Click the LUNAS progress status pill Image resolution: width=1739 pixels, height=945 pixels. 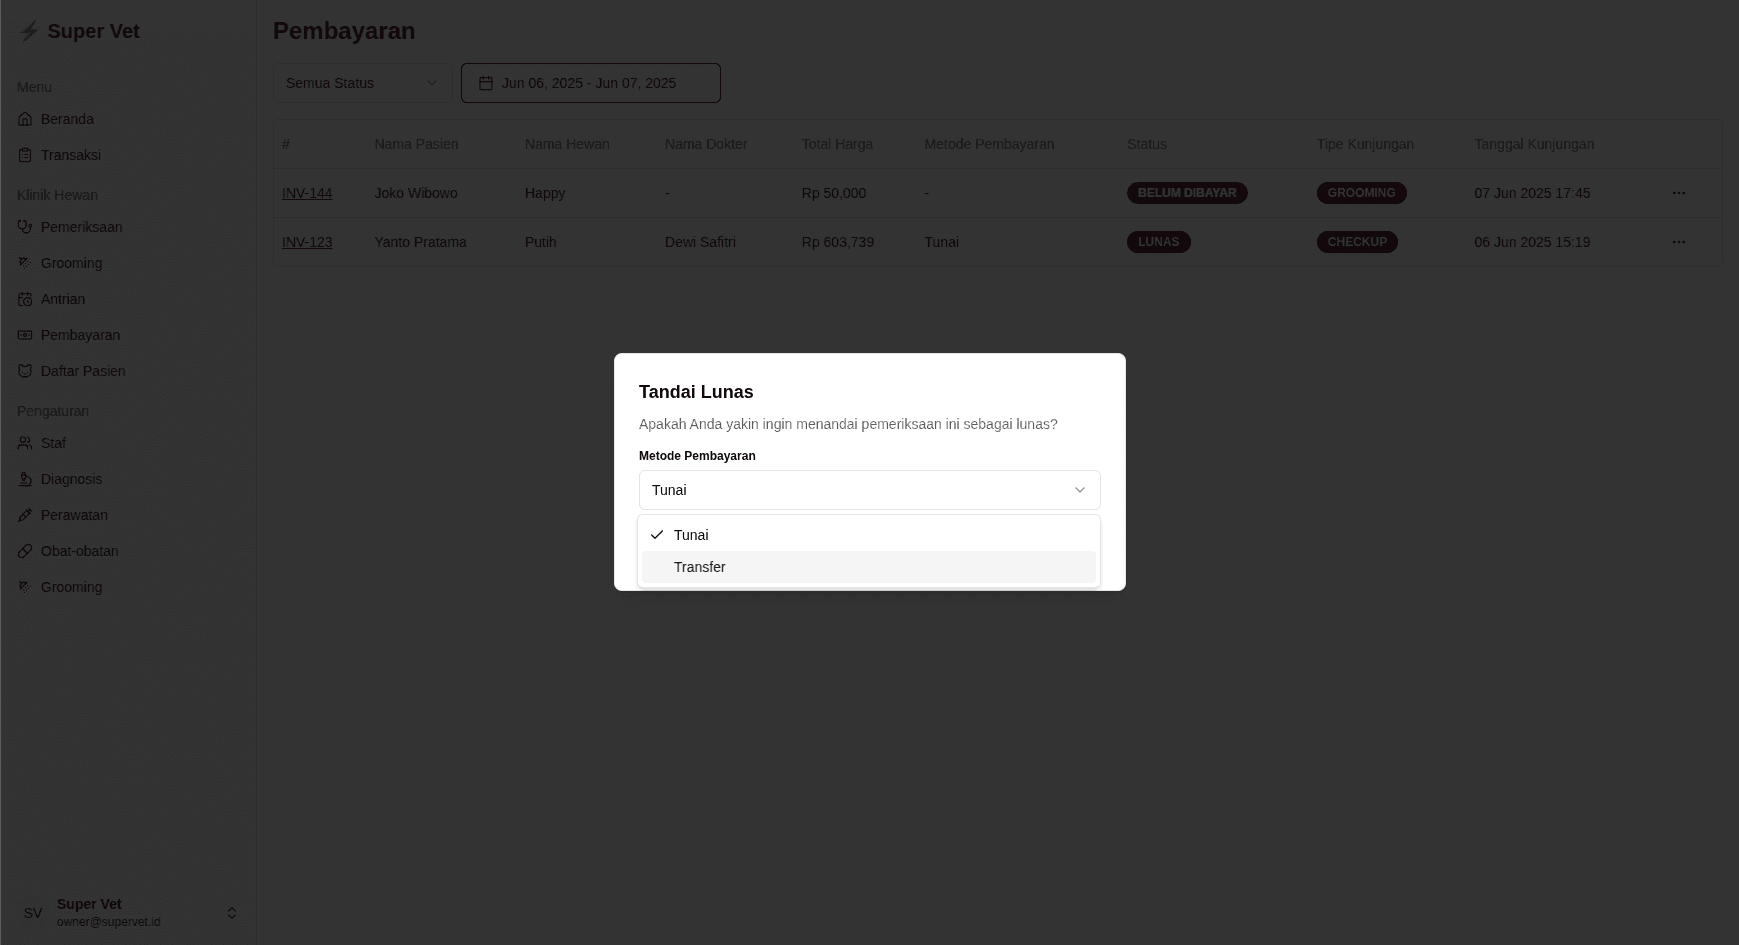click(x=1158, y=242)
